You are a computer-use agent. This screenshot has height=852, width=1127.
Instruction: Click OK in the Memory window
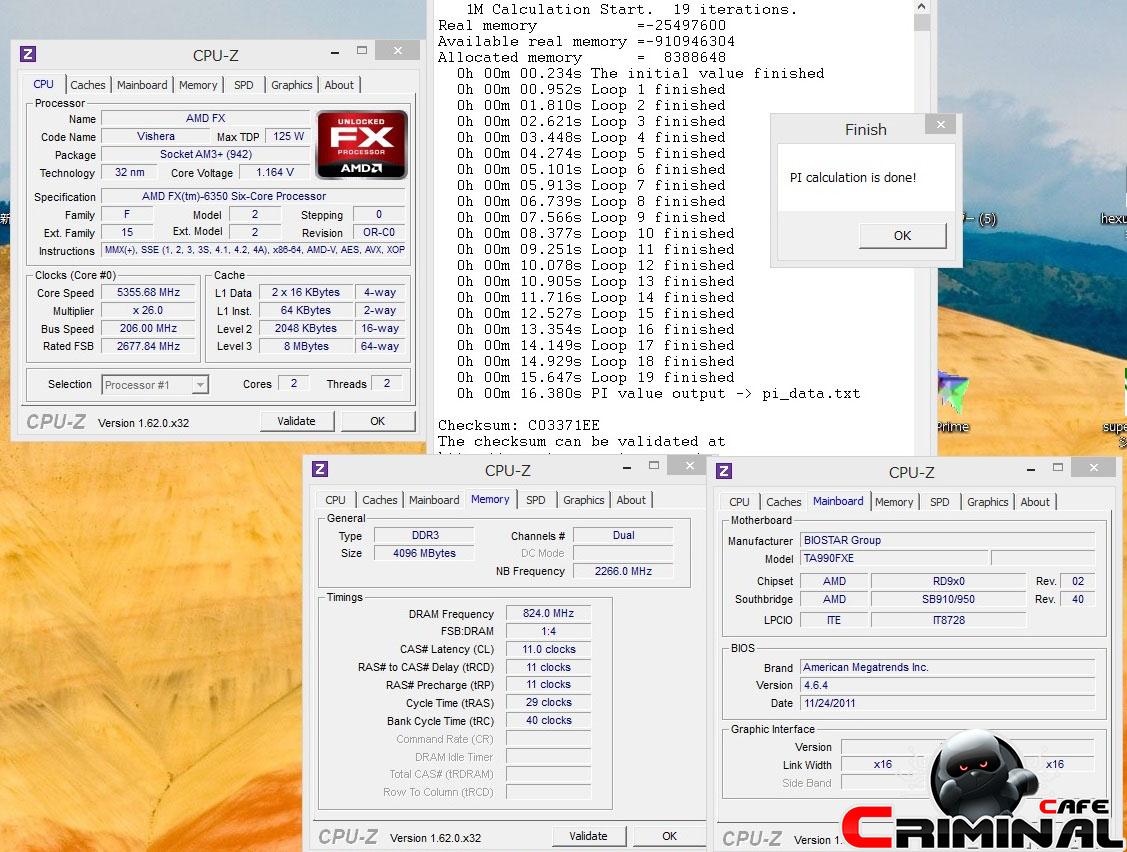[x=669, y=836]
